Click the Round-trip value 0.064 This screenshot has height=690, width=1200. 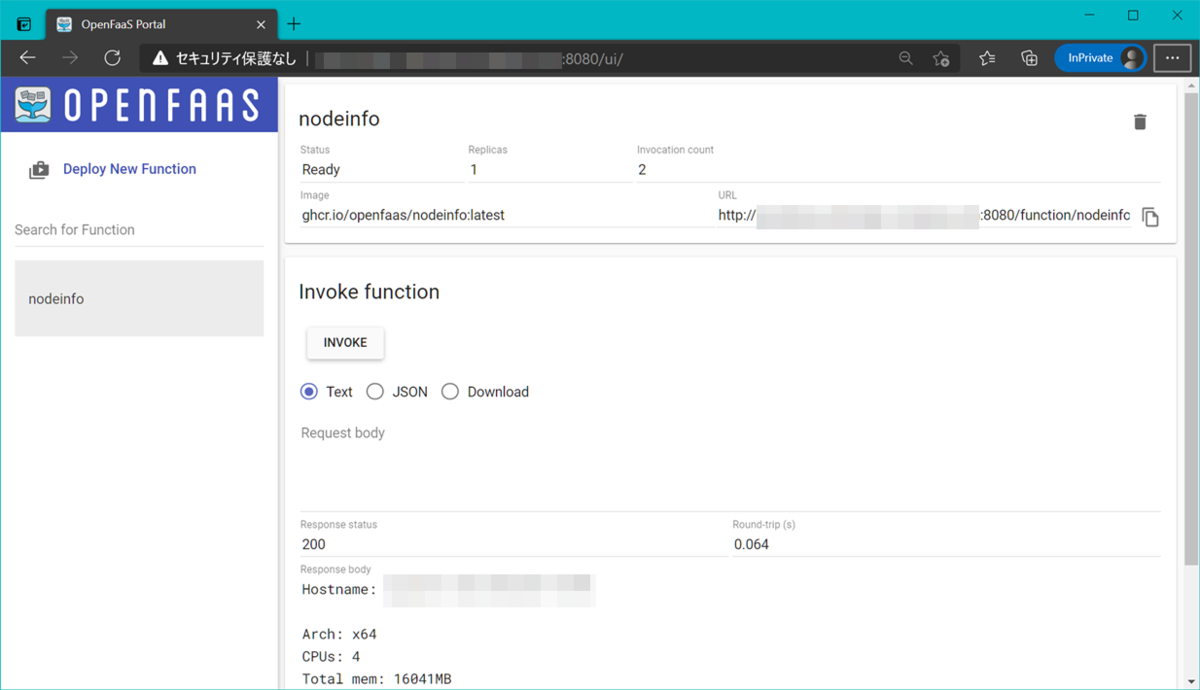coord(751,545)
